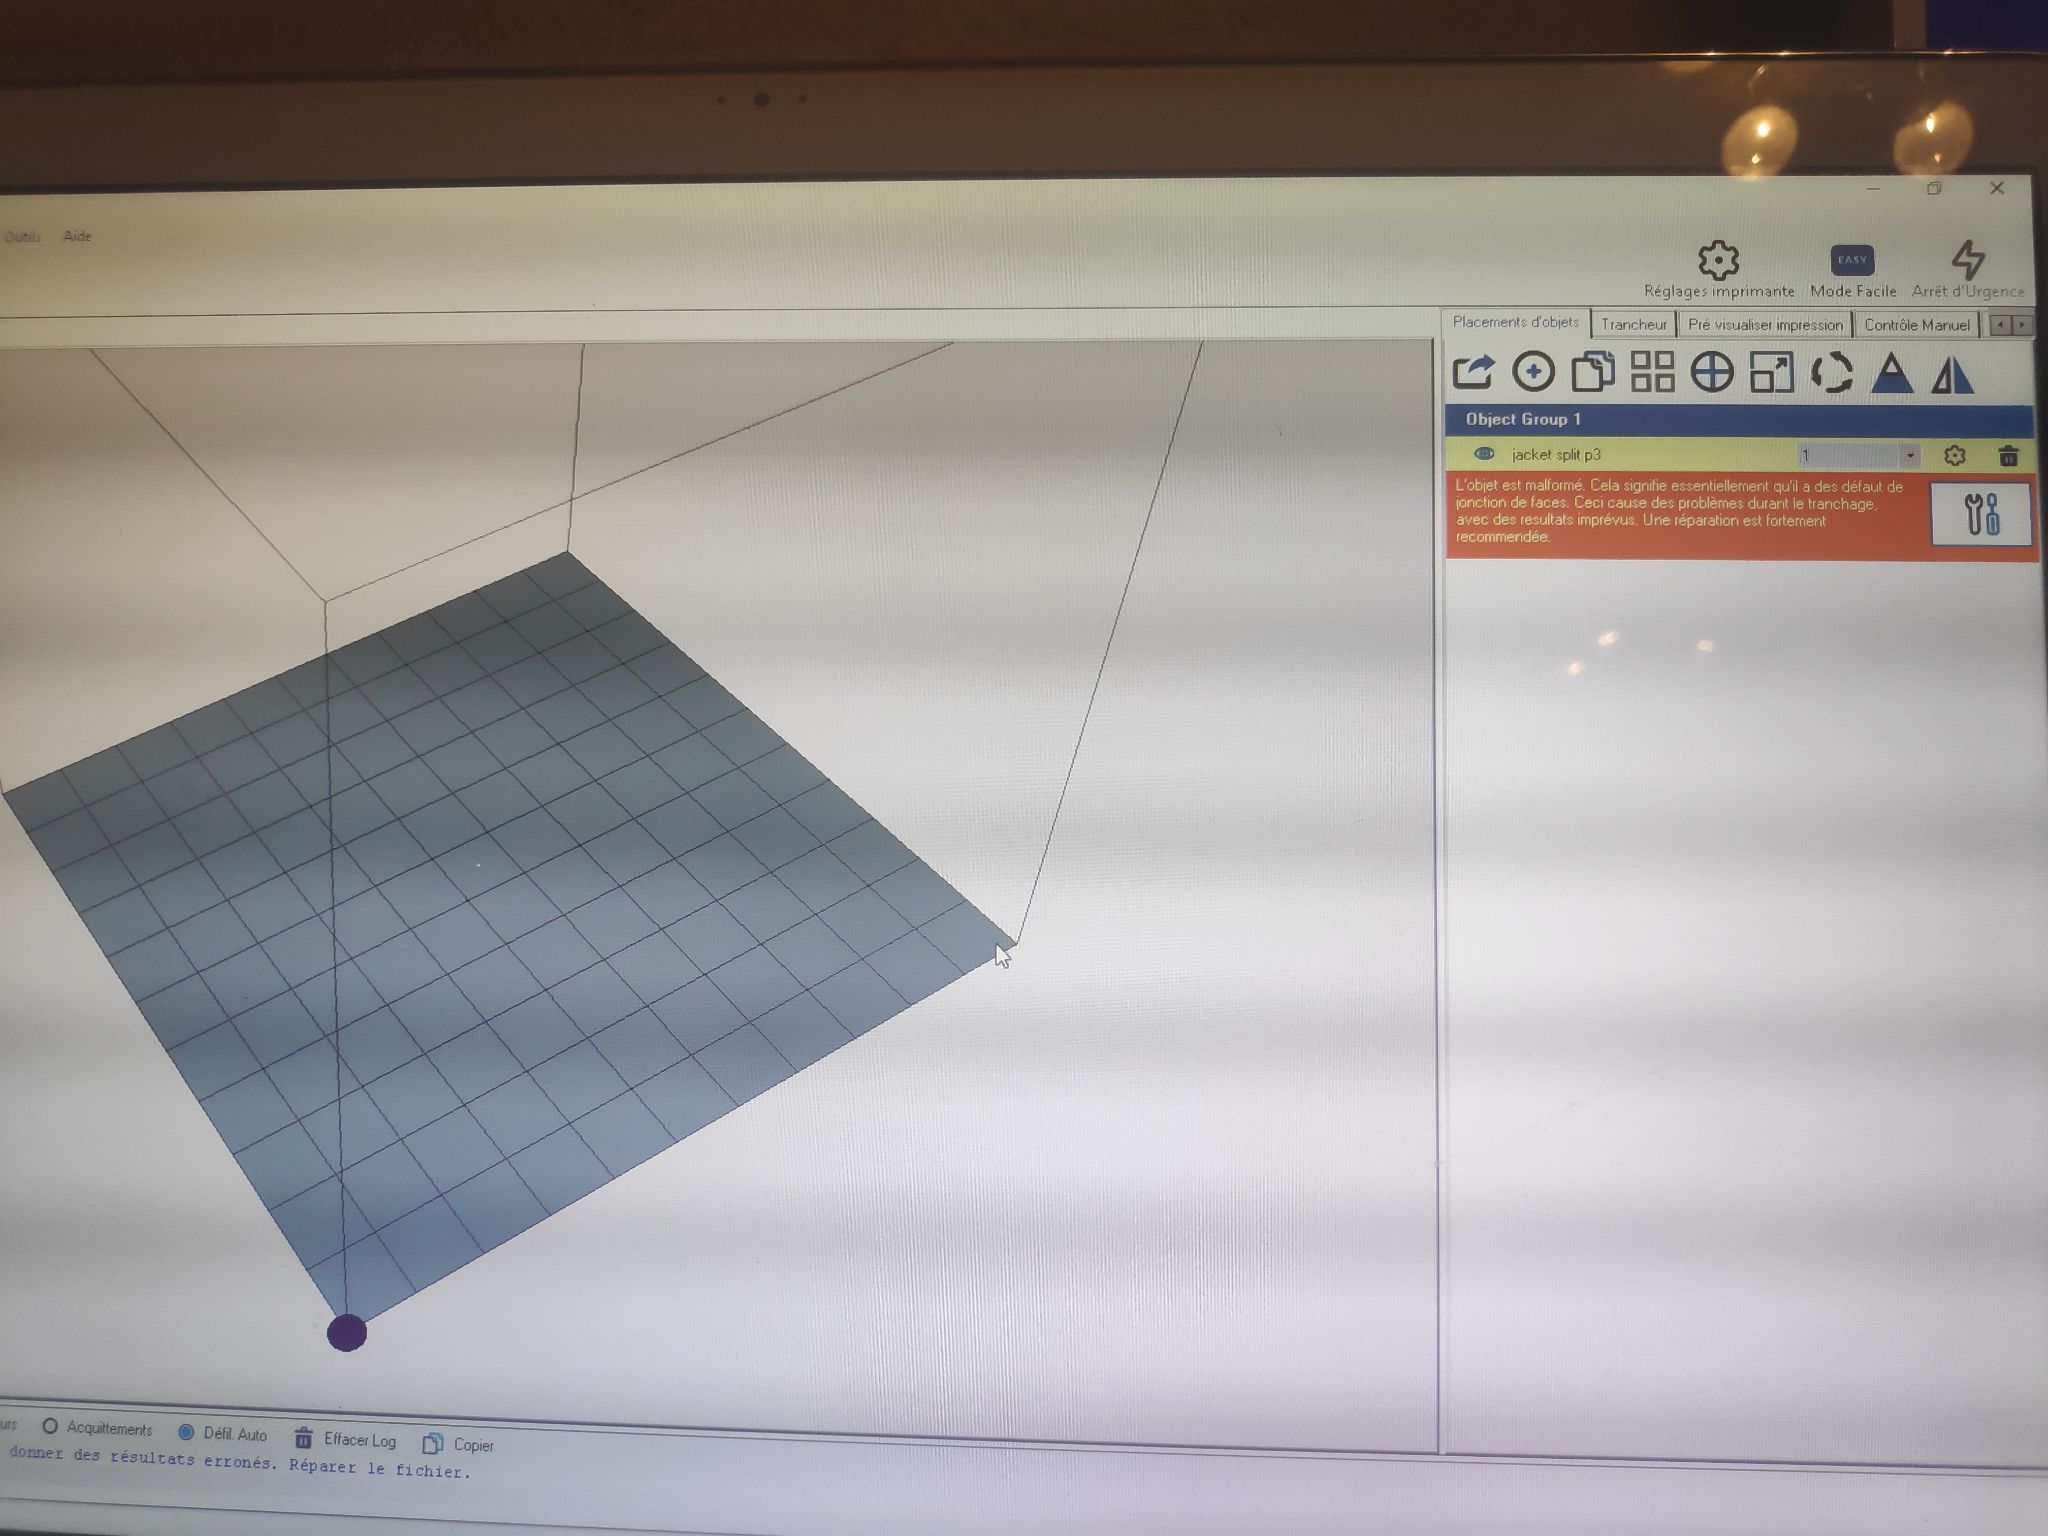Select the Placements d'objets tab
The height and width of the screenshot is (1536, 2048).
[1515, 322]
